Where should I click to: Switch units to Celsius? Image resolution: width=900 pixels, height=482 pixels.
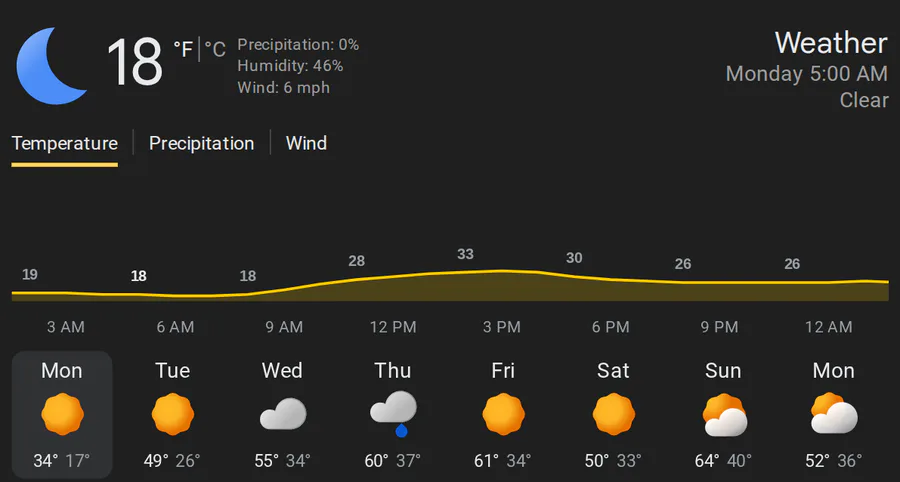click(x=215, y=48)
